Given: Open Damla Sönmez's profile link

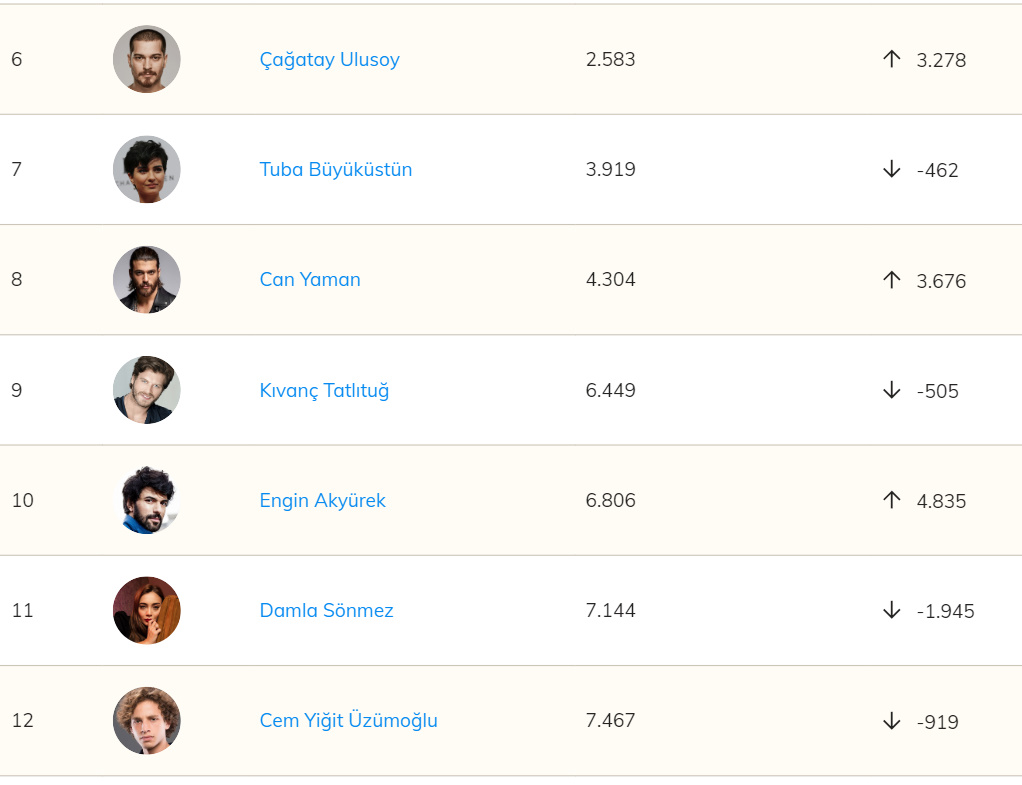Looking at the screenshot, I should (x=326, y=611).
